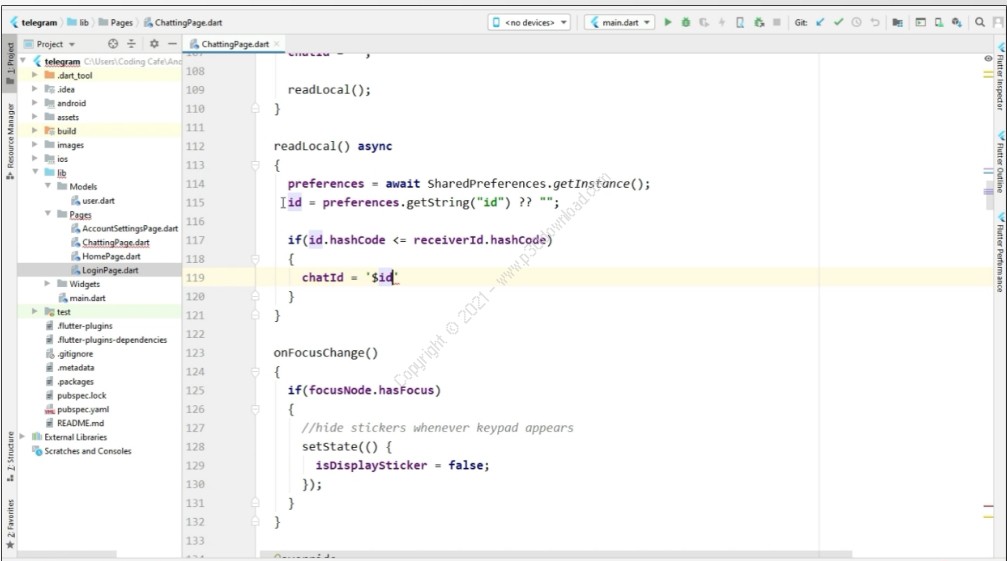Collapse the lib folder in tree

[x=35, y=173]
